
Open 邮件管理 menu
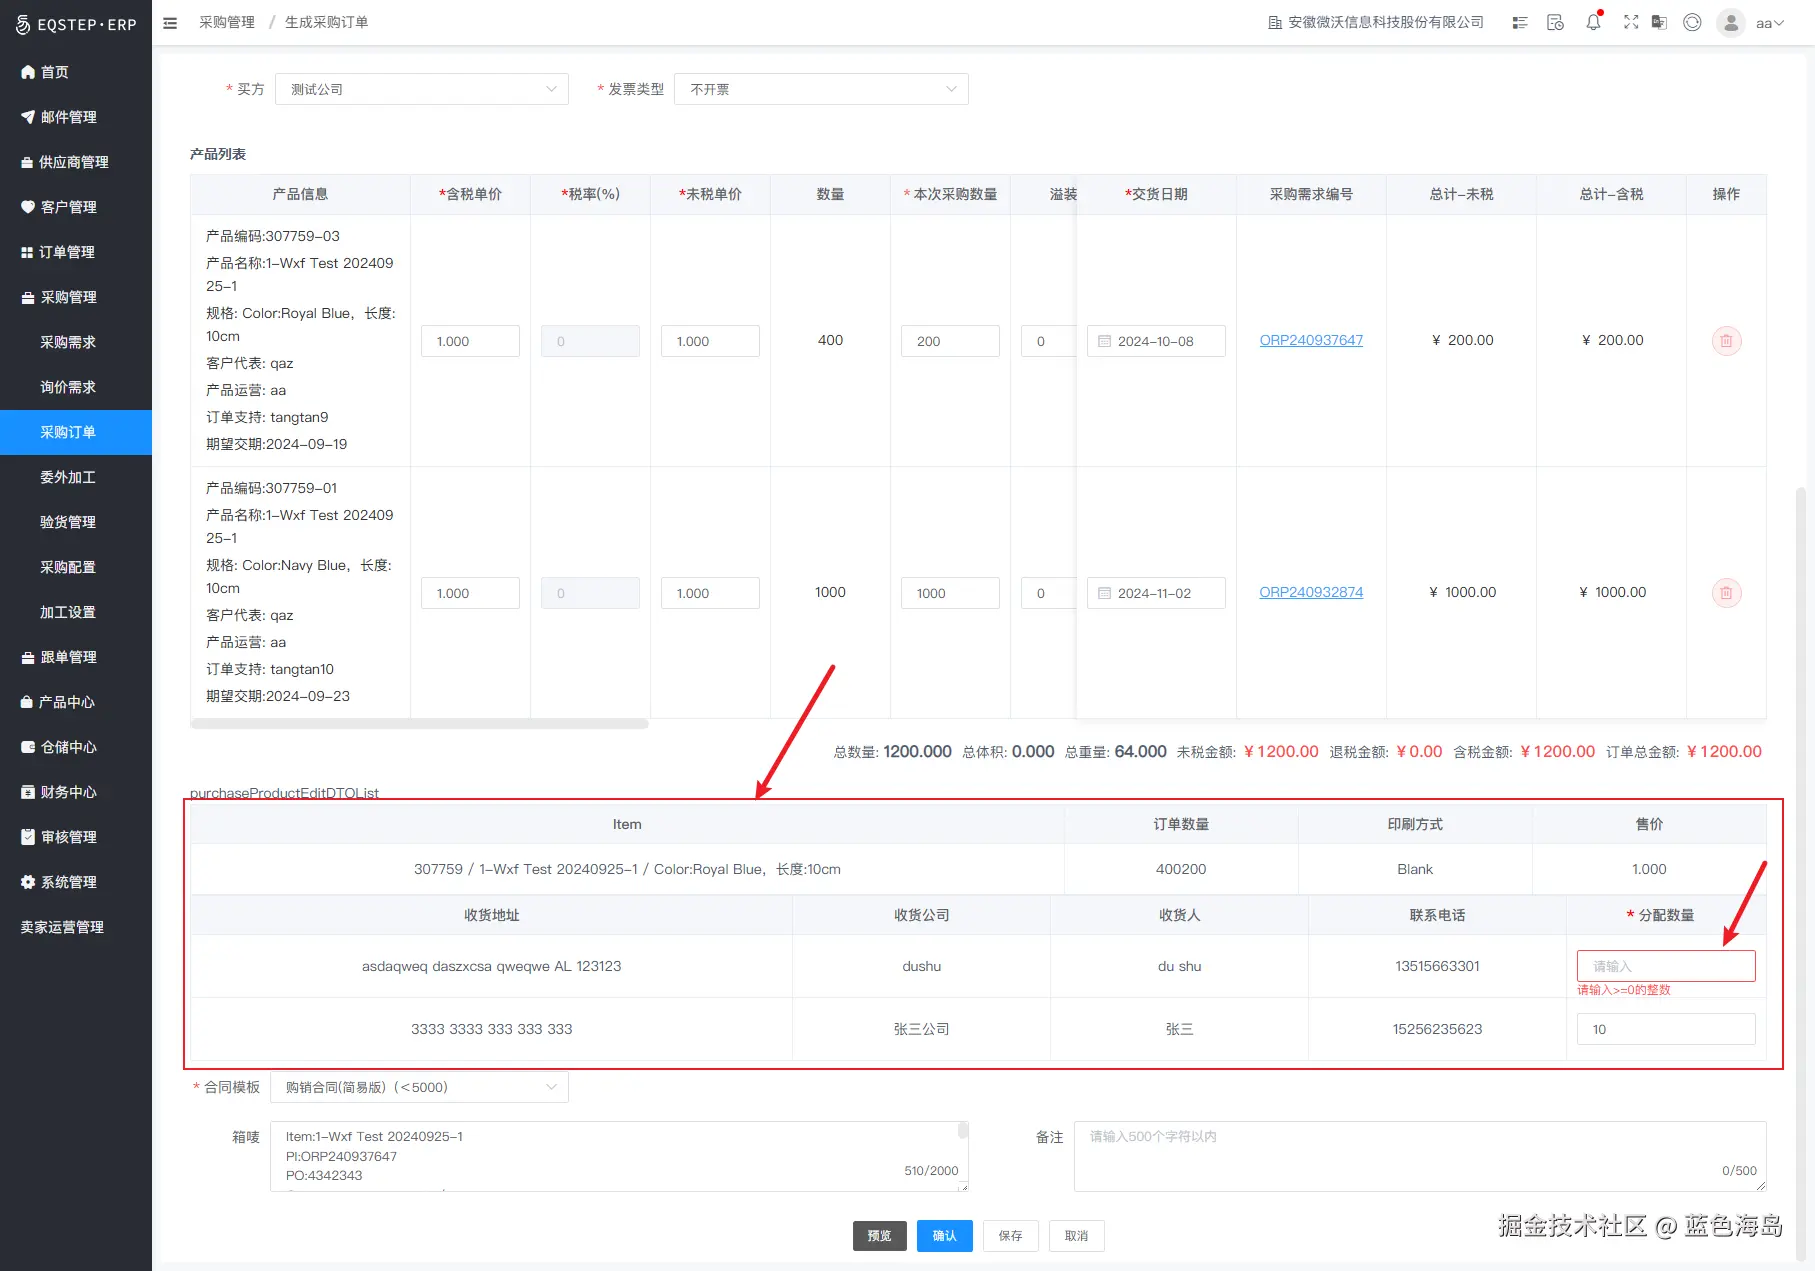point(76,117)
